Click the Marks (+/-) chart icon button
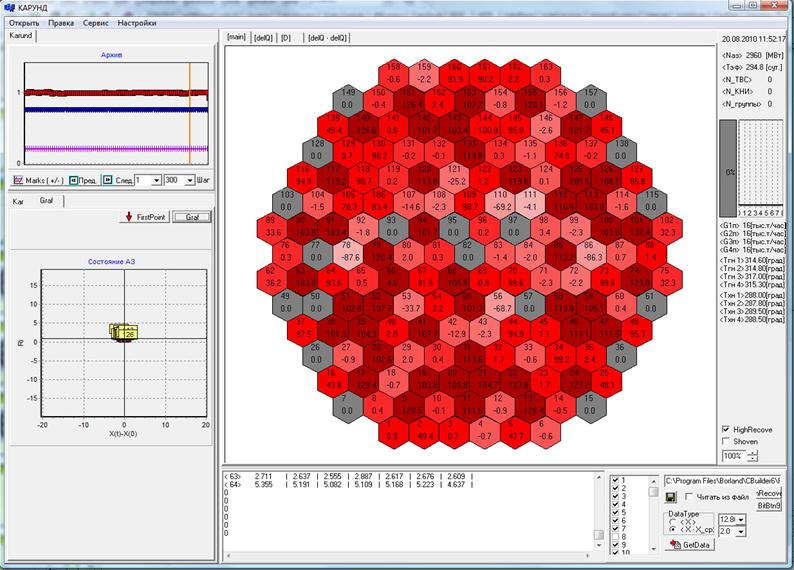 click(x=18, y=180)
